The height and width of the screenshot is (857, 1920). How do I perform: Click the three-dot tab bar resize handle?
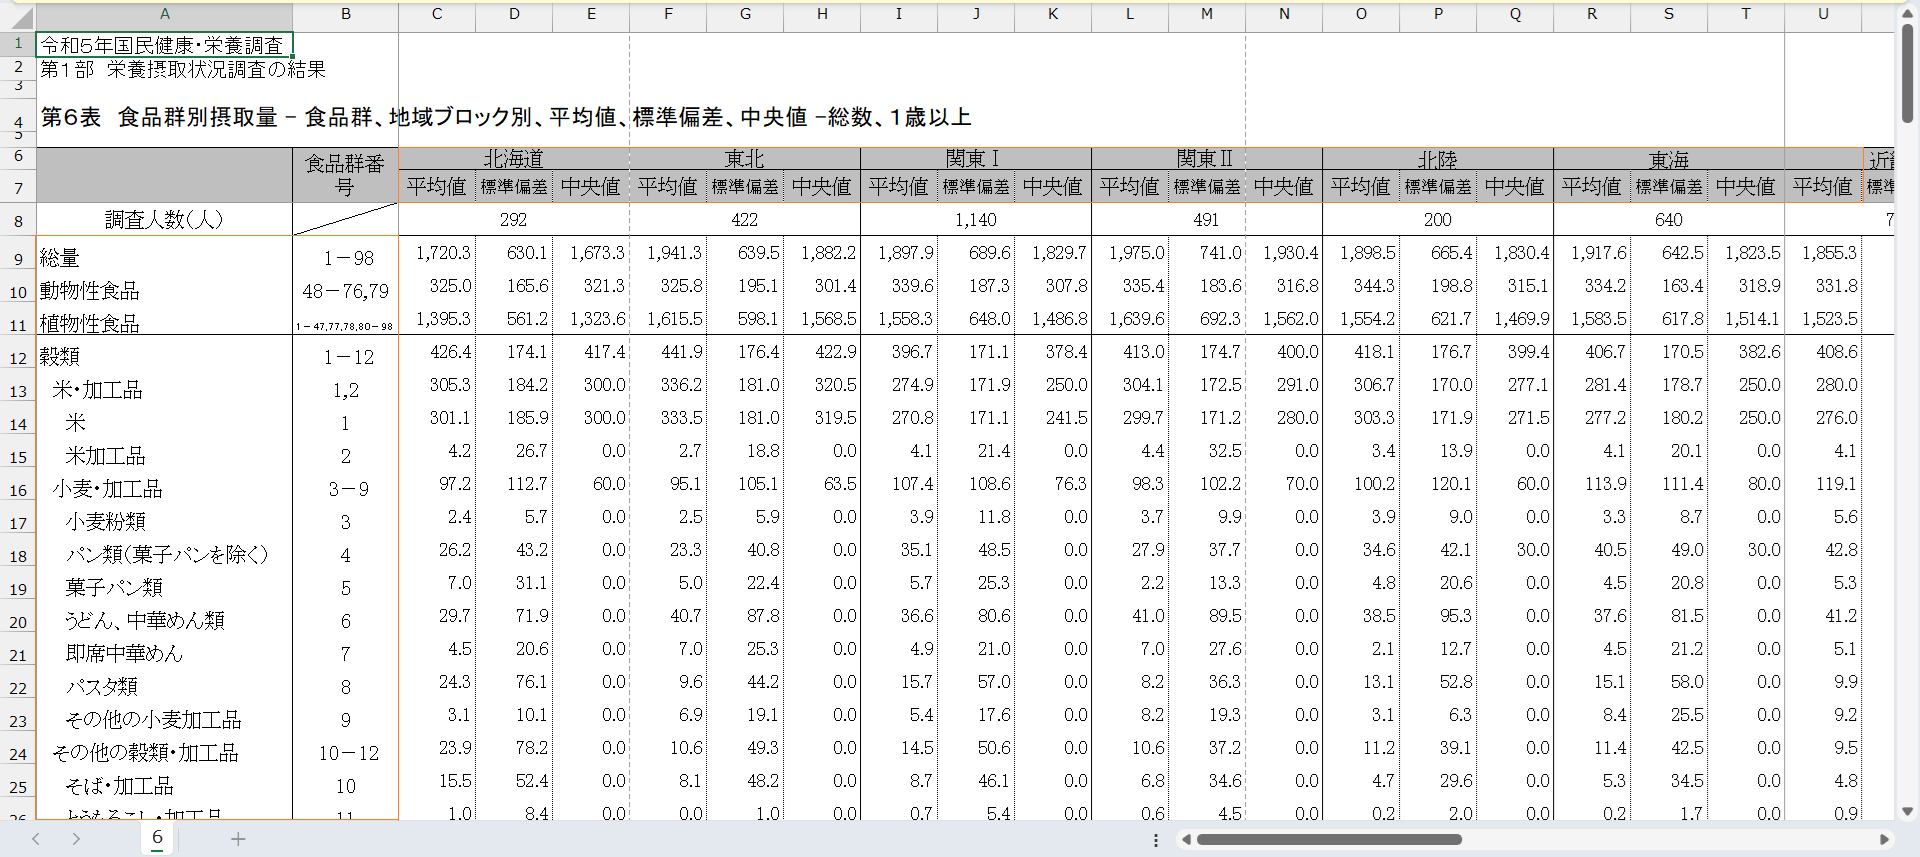1156,840
